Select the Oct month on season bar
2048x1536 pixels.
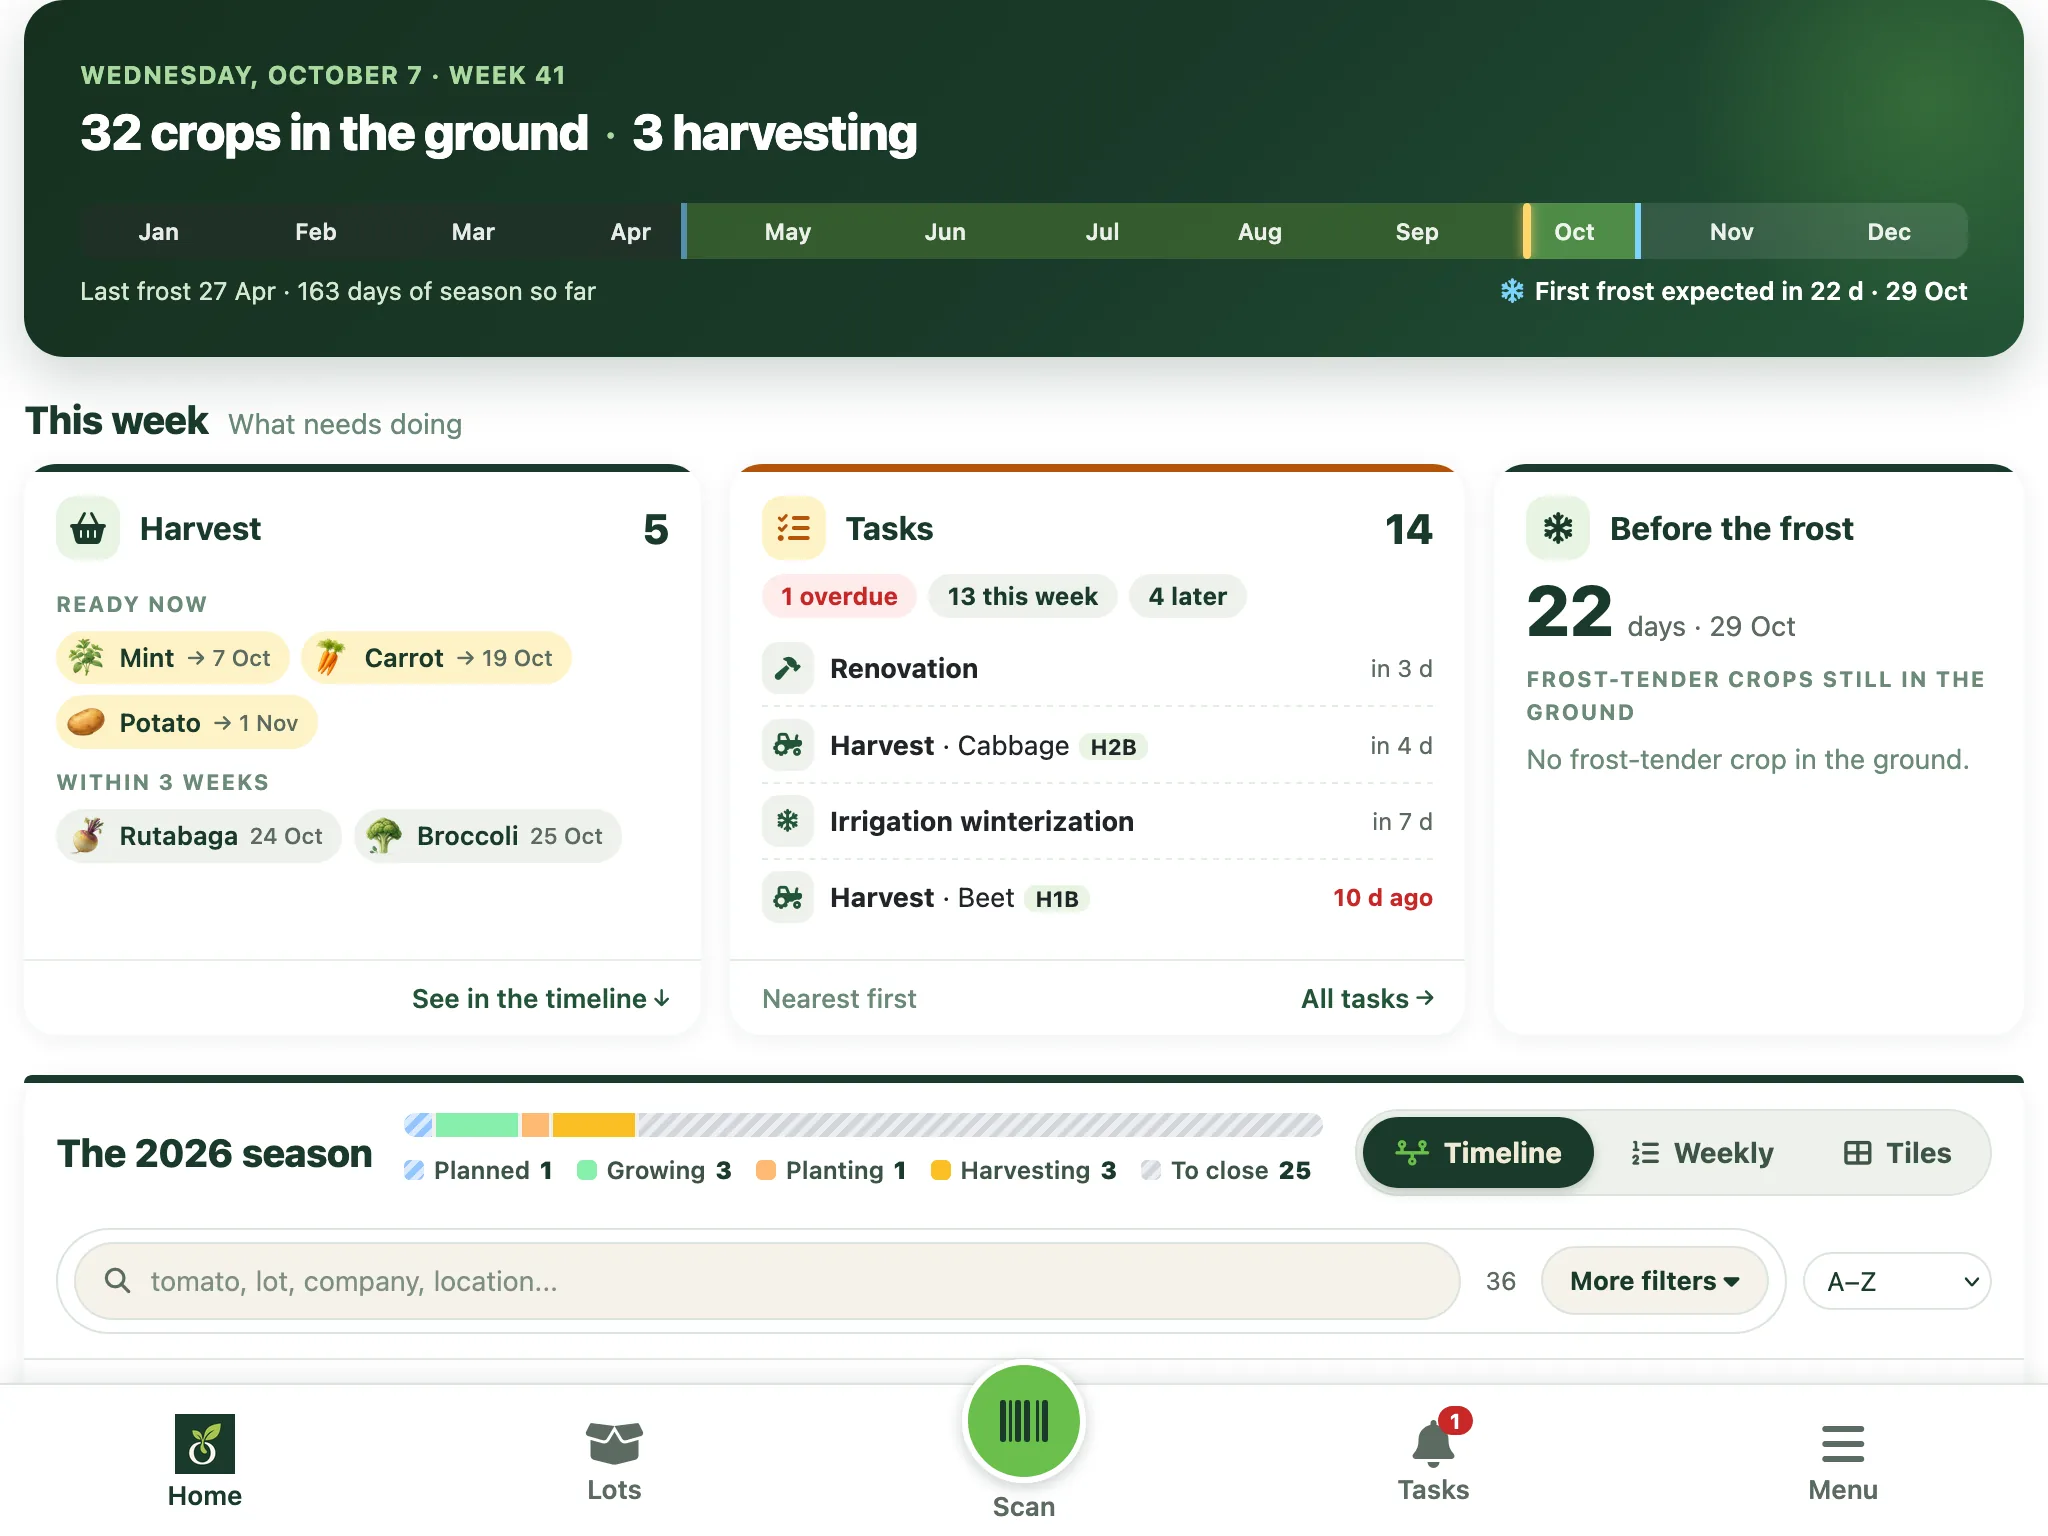[x=1574, y=232]
